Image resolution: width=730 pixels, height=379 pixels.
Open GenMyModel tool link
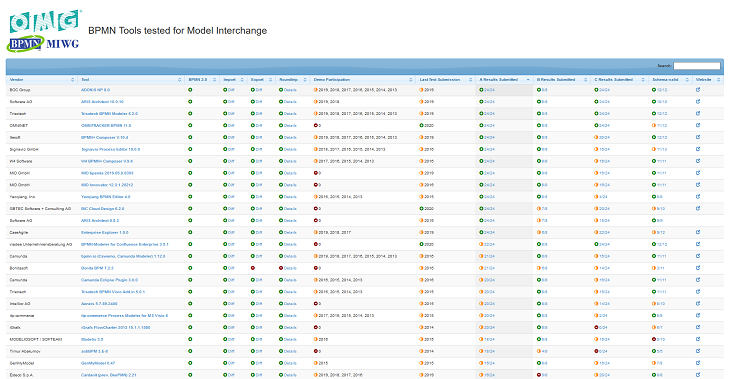(98, 363)
